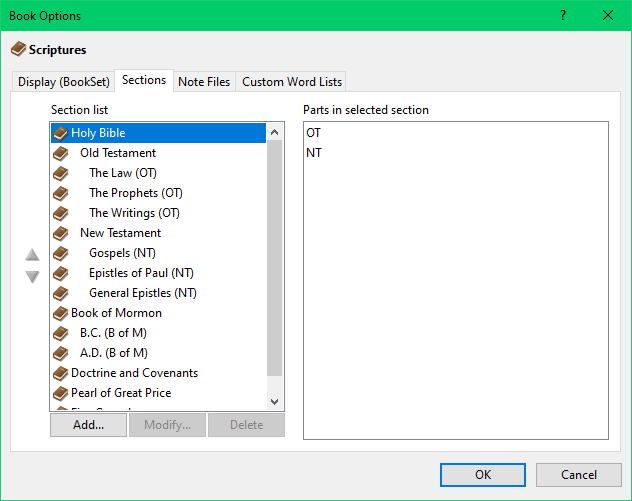Select The Law (OT) section
Image resolution: width=632 pixels, height=501 pixels.
coord(158,173)
